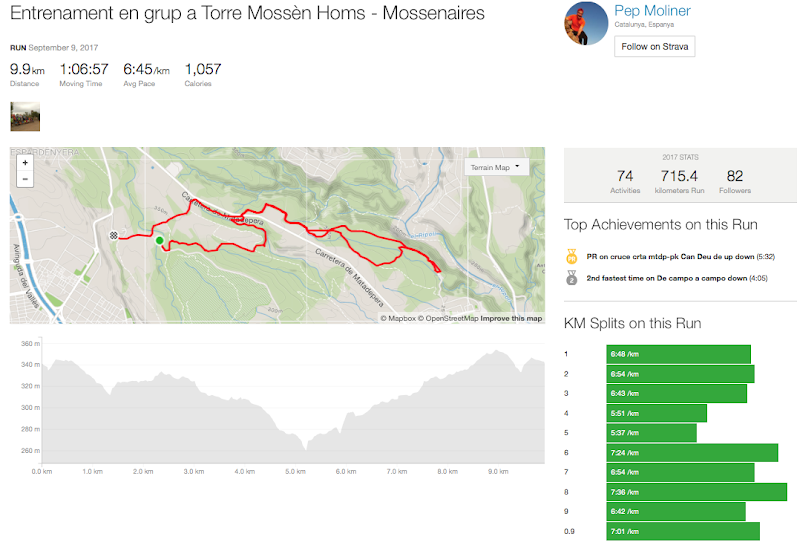Open the Can Deu PR segment
The image size is (800, 554).
[670, 257]
